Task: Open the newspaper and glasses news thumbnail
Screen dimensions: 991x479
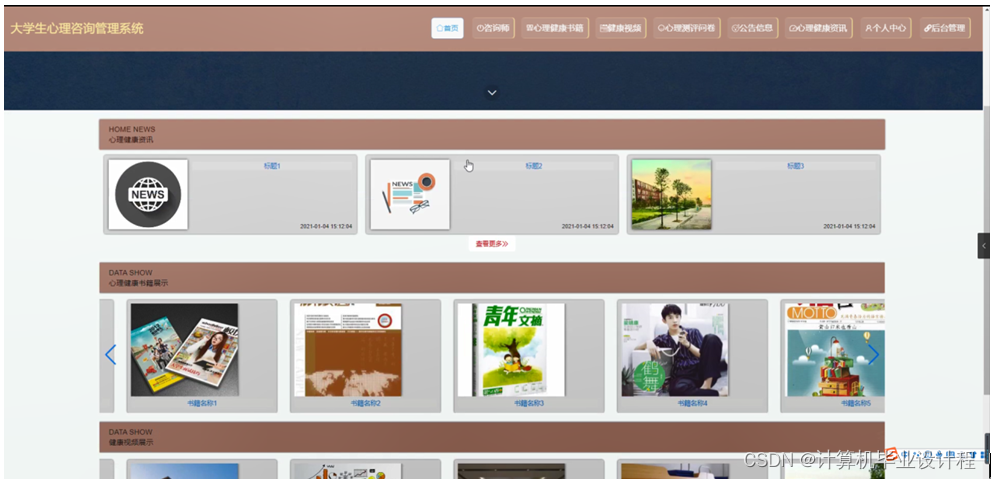Action: pyautogui.click(x=410, y=195)
